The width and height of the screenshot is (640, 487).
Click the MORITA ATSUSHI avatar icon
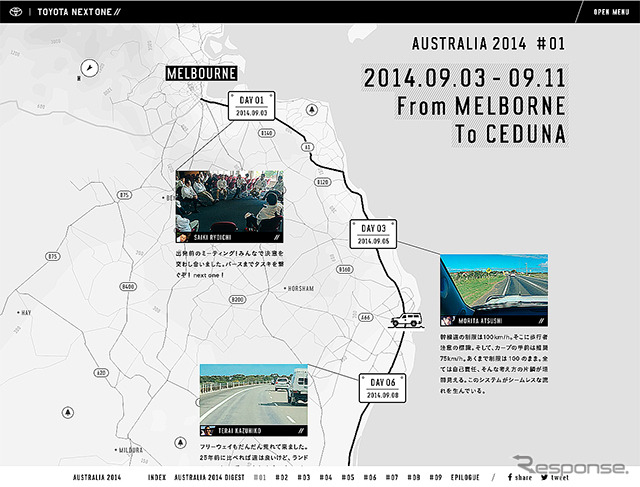click(x=447, y=321)
